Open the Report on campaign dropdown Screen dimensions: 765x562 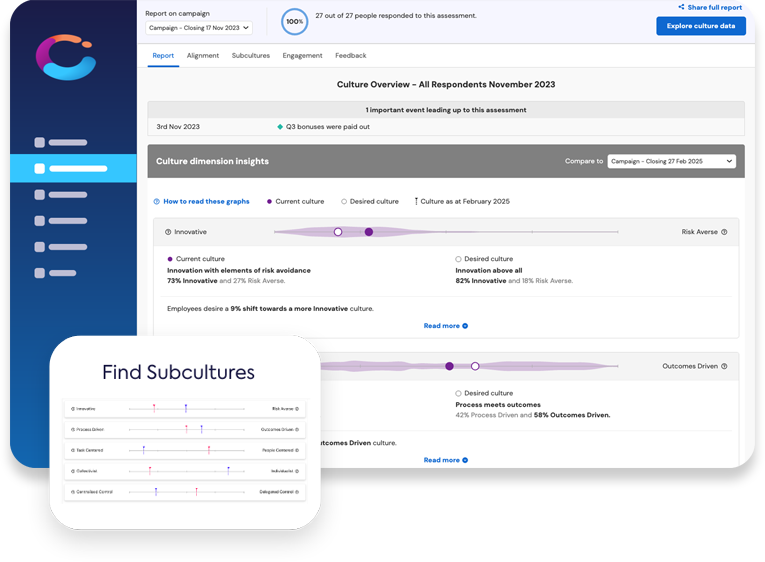198,28
